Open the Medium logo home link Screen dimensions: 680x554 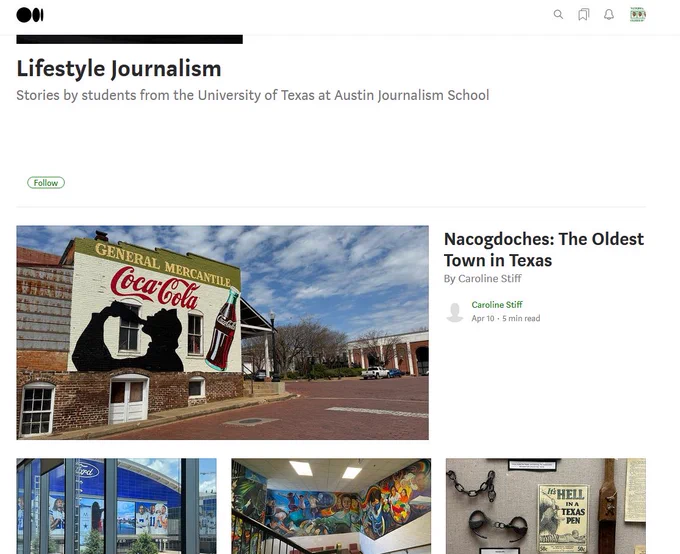30,15
